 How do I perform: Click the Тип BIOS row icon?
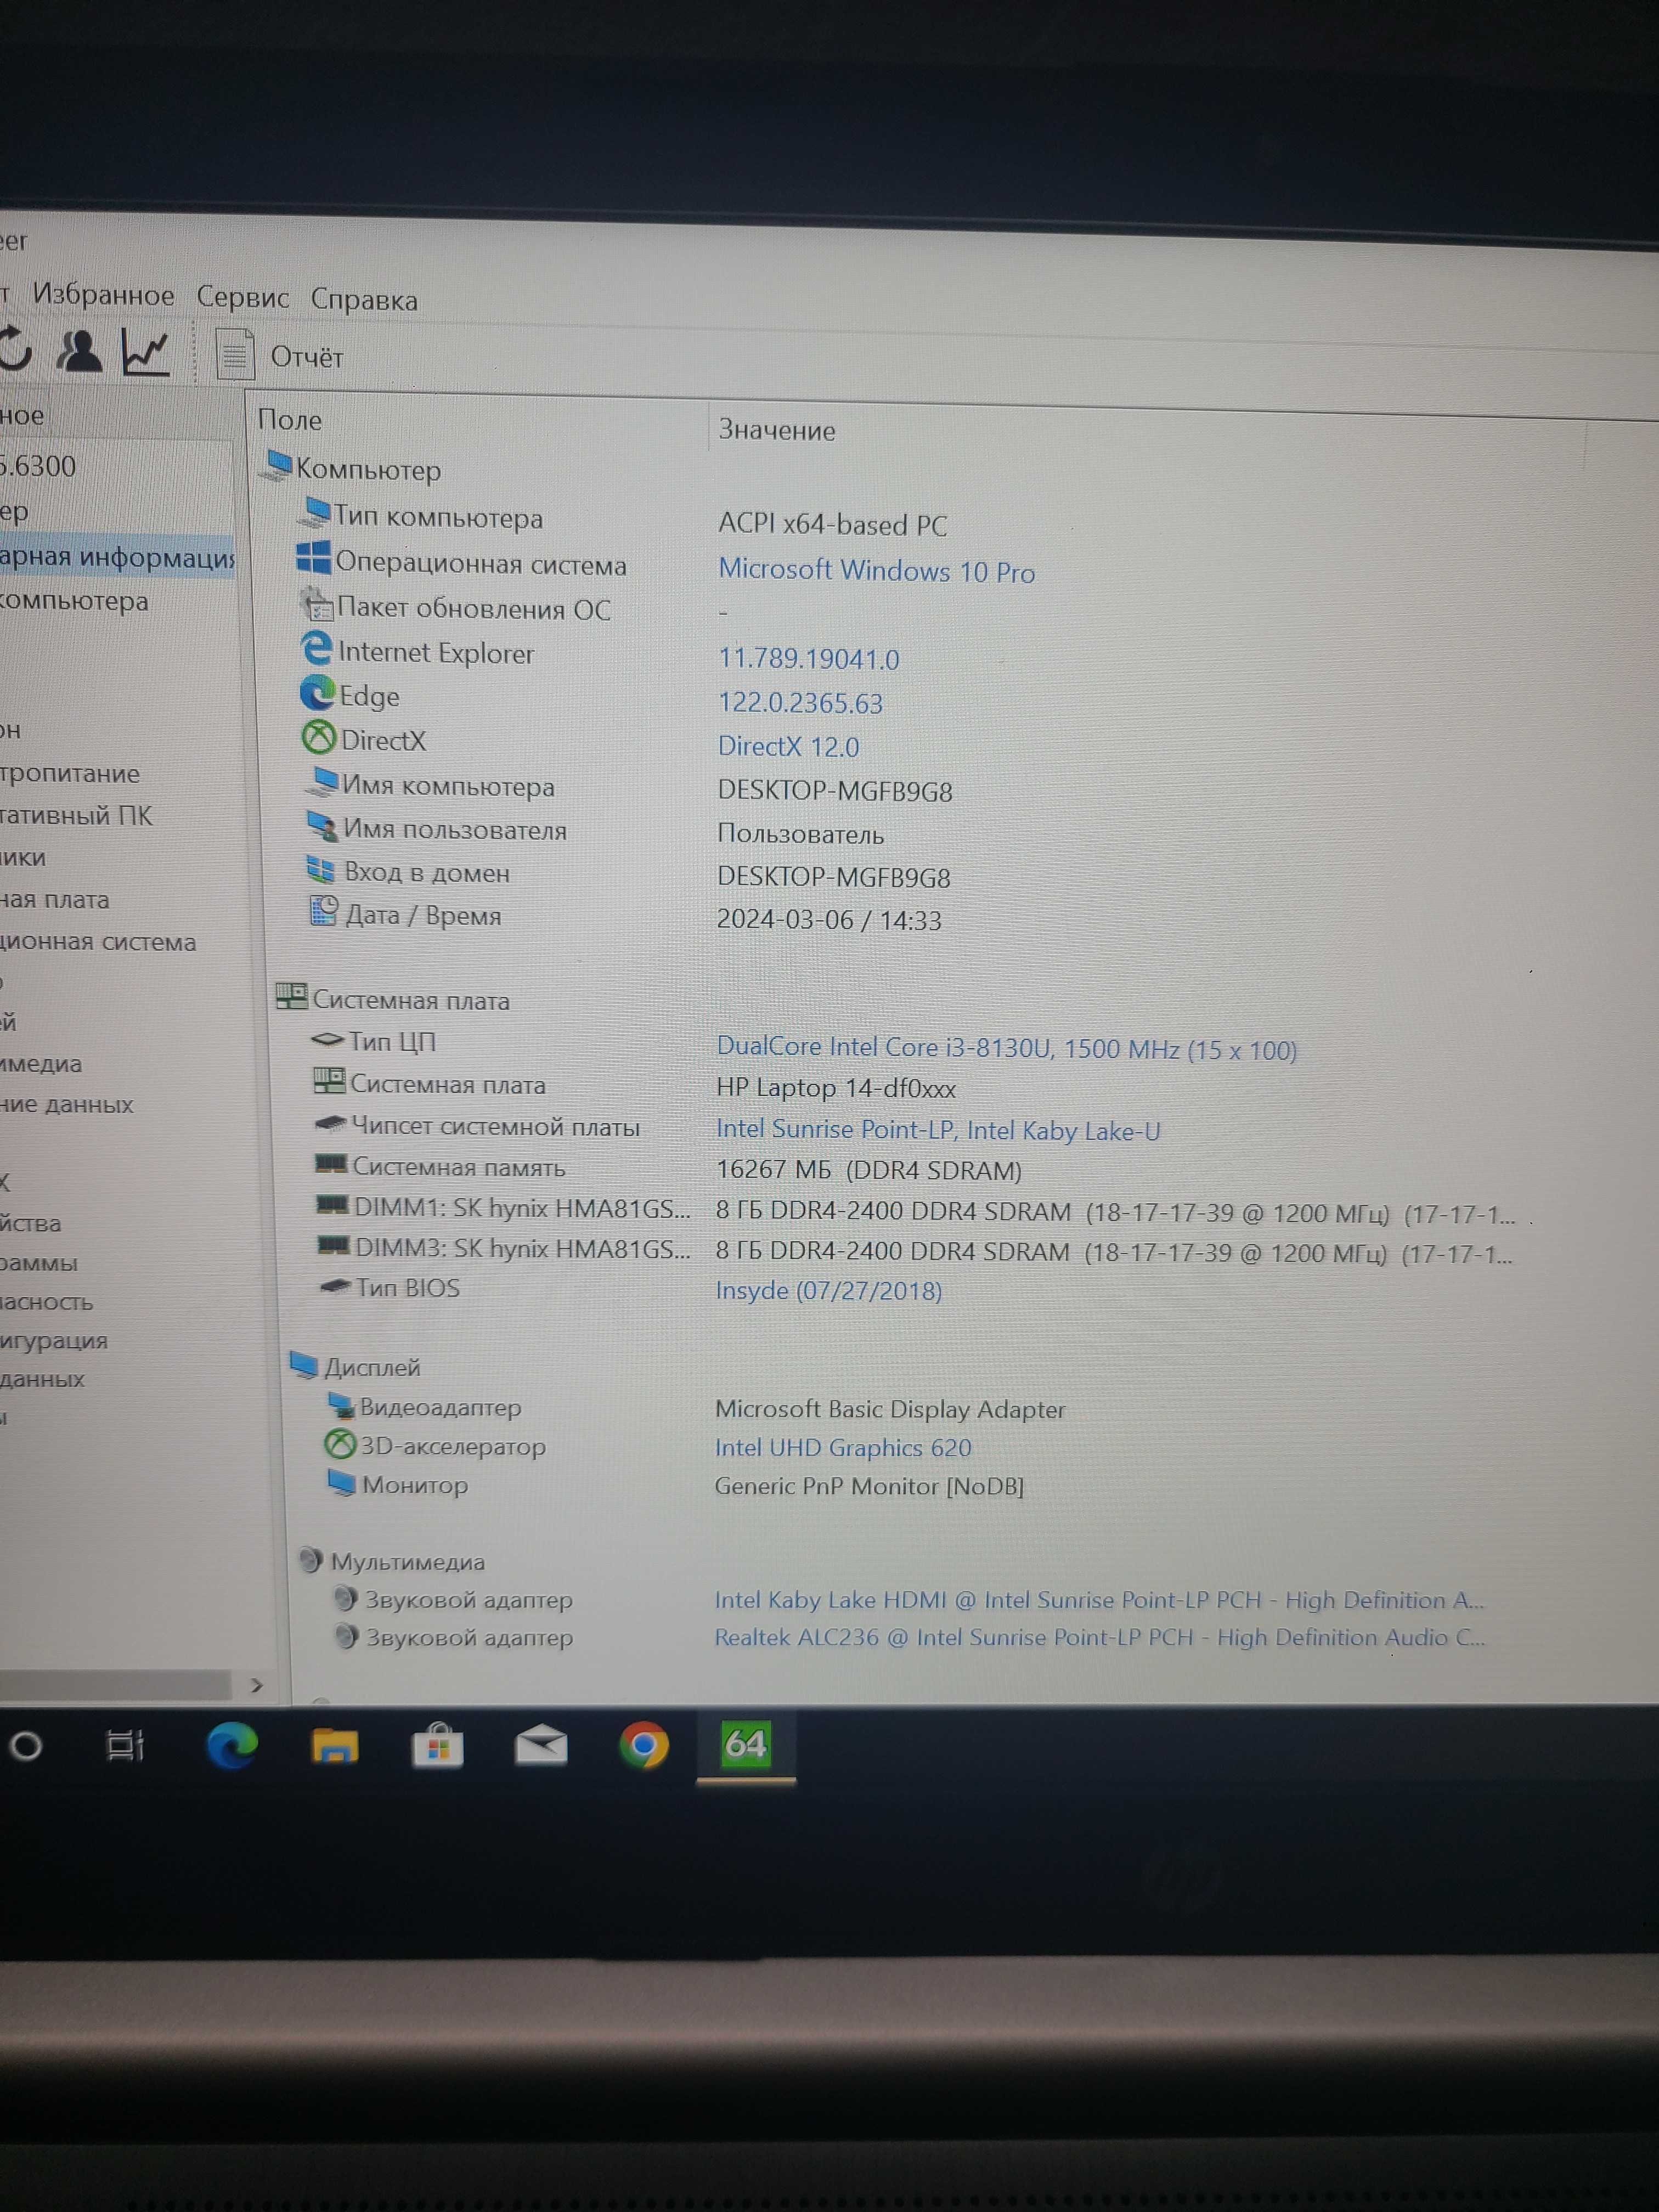(335, 1286)
